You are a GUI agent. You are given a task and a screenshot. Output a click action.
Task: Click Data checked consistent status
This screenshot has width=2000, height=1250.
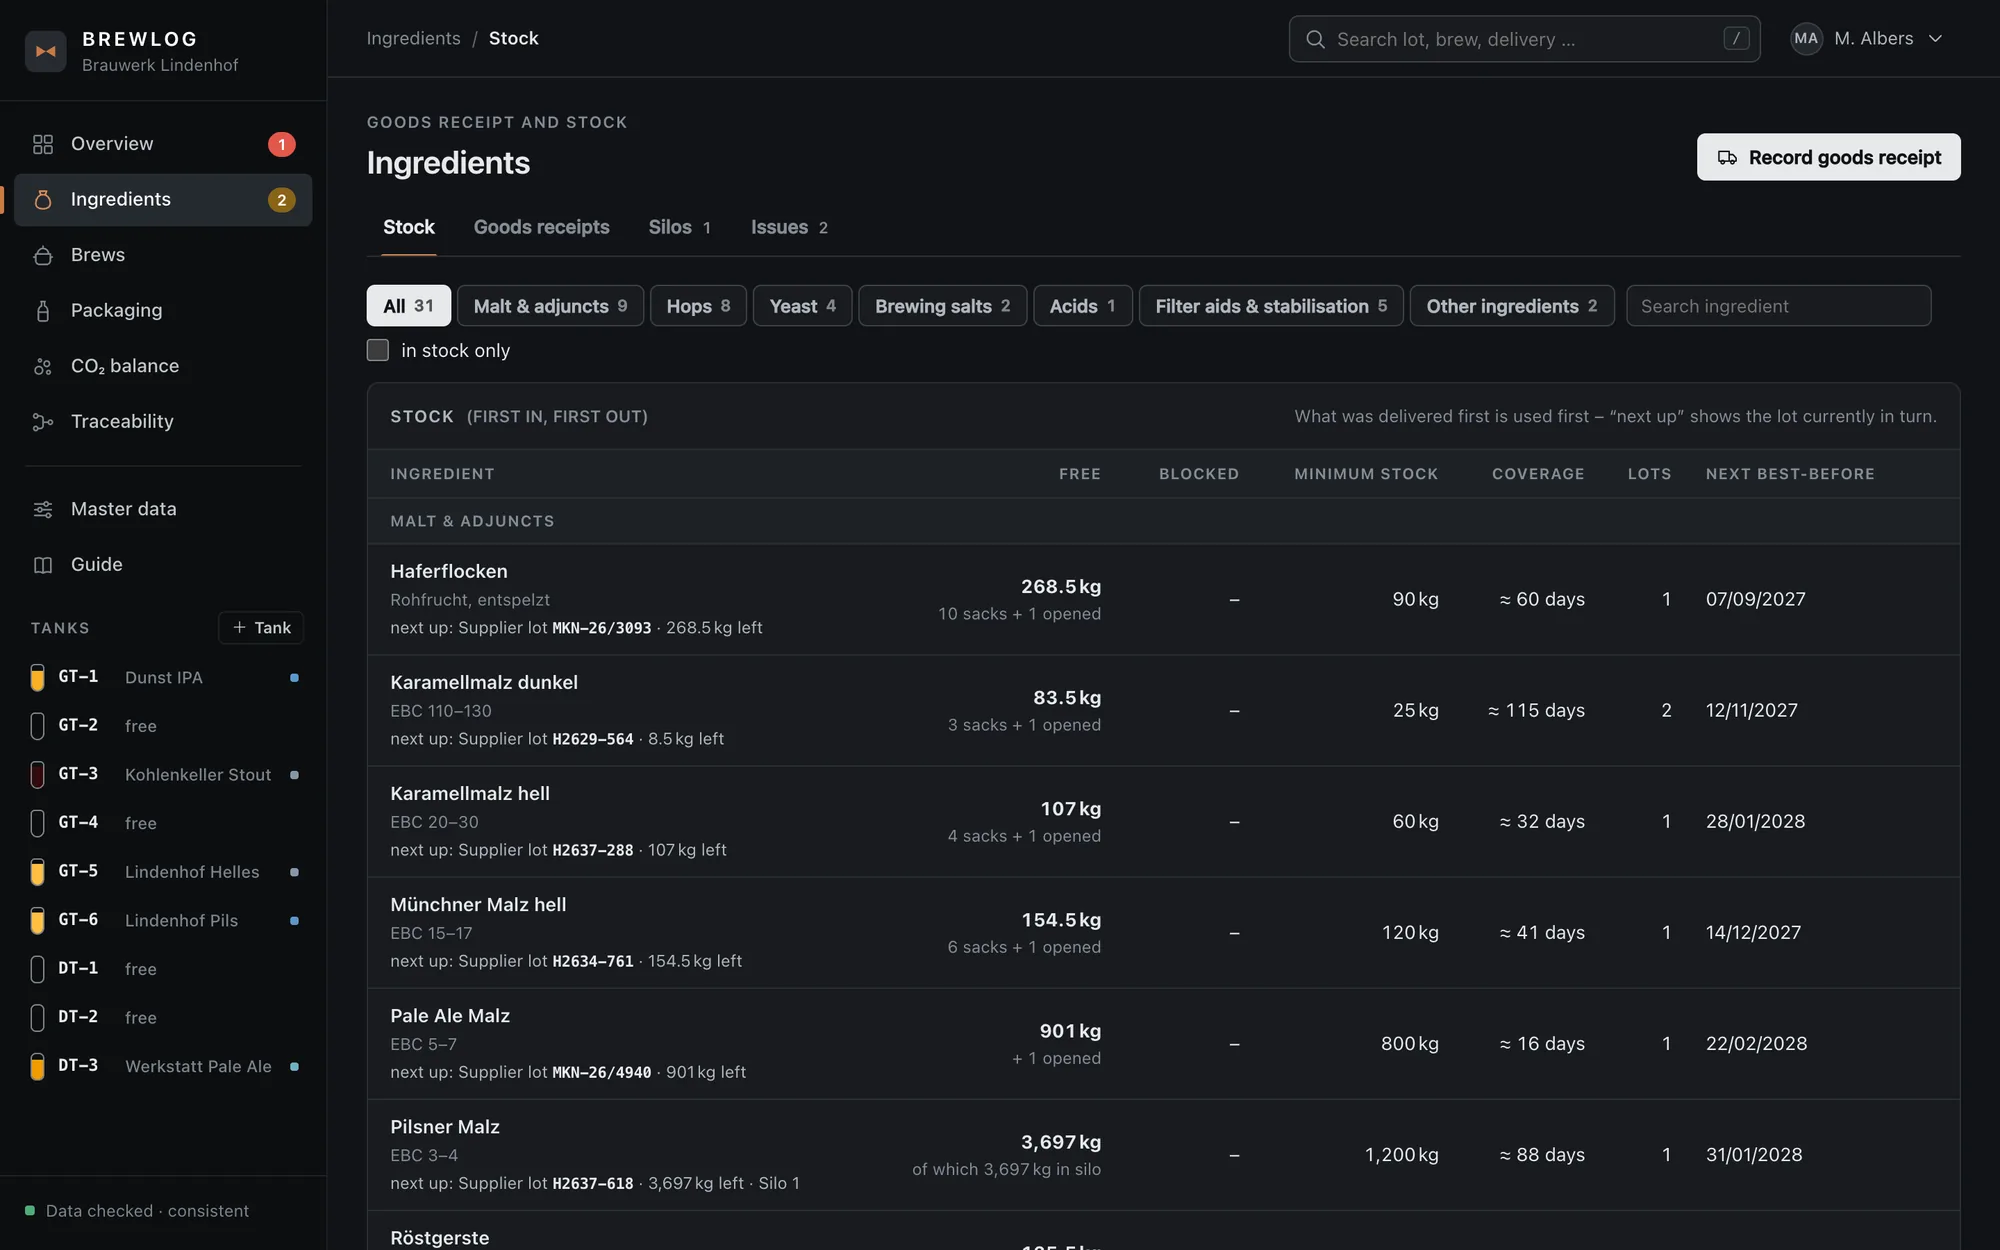(x=136, y=1211)
